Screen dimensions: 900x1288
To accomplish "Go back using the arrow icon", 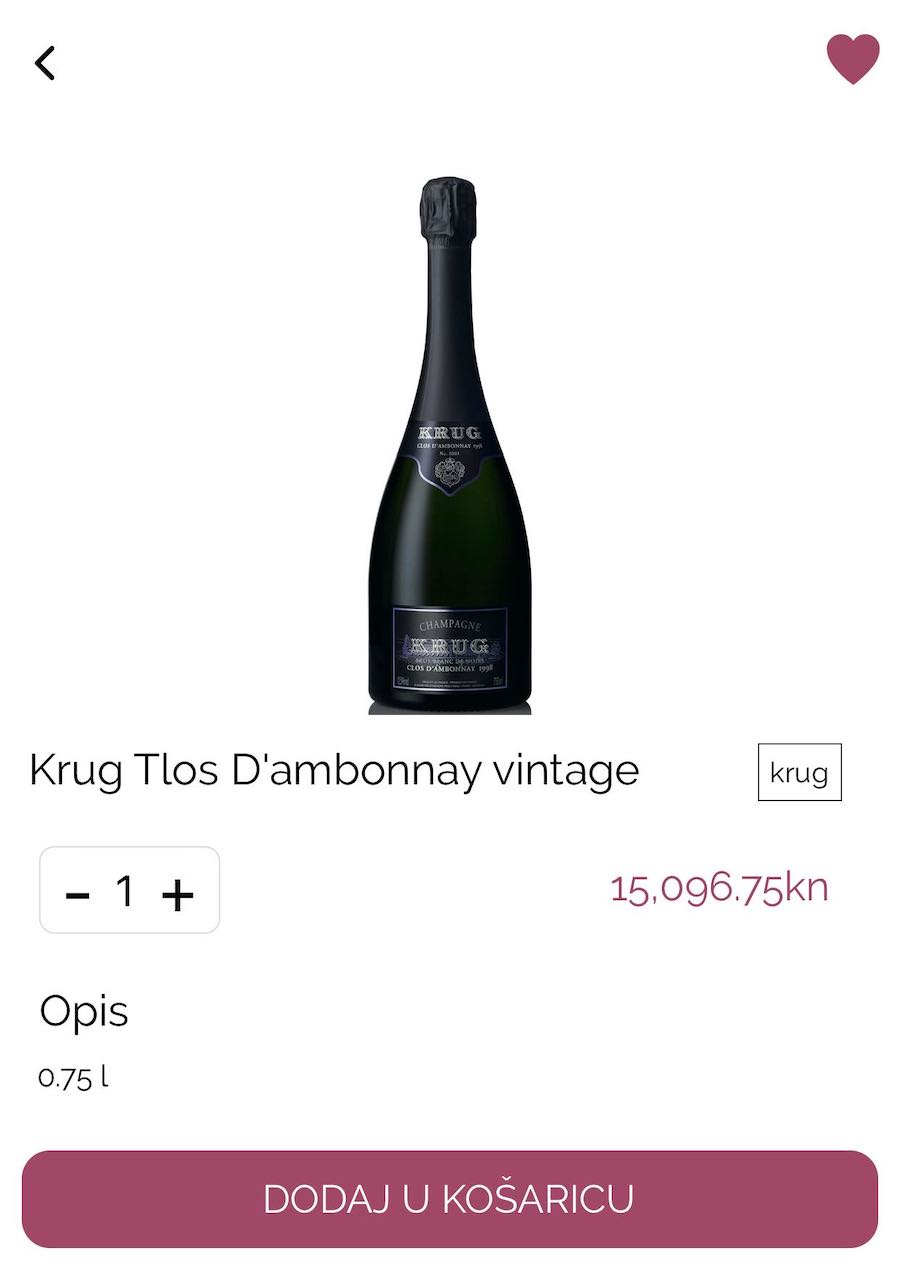I will tap(45, 63).
